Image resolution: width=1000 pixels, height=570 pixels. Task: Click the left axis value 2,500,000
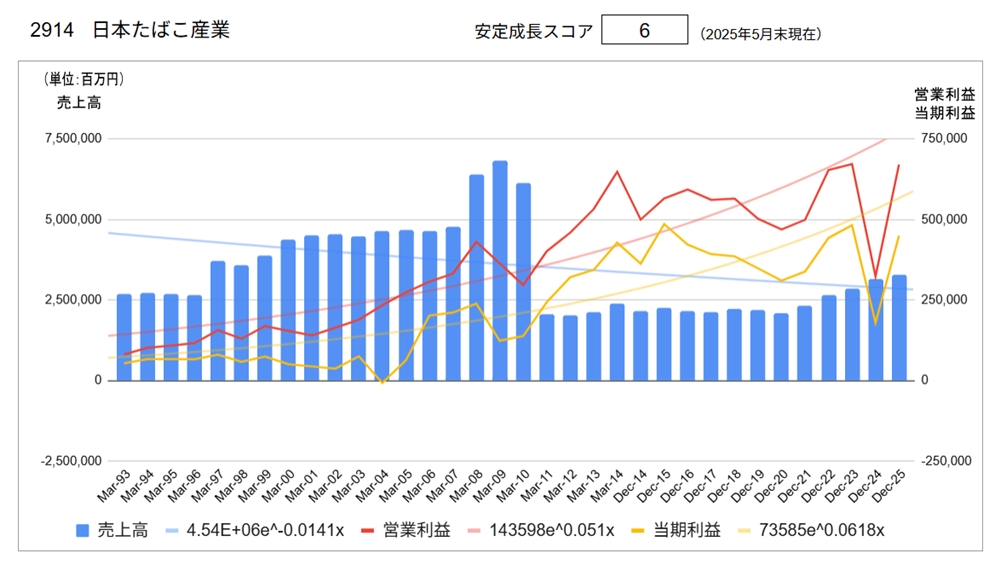[73, 300]
